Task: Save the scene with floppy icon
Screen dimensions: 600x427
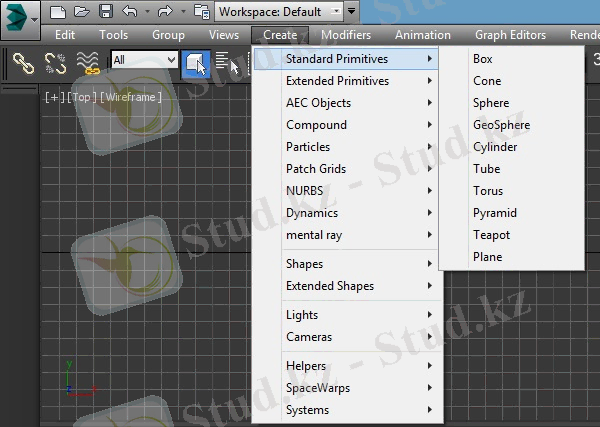Action: coord(106,11)
